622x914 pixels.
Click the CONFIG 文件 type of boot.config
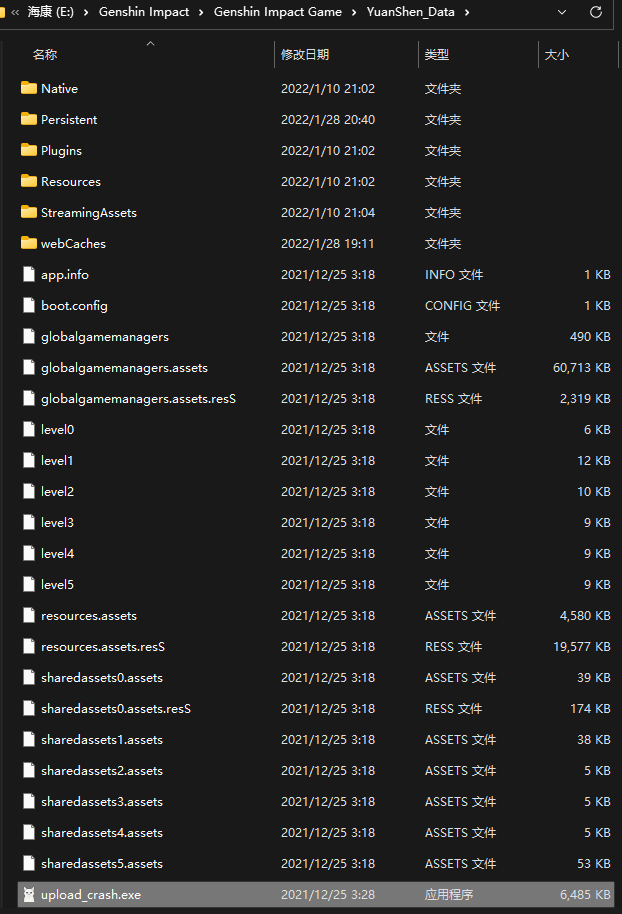(x=462, y=305)
